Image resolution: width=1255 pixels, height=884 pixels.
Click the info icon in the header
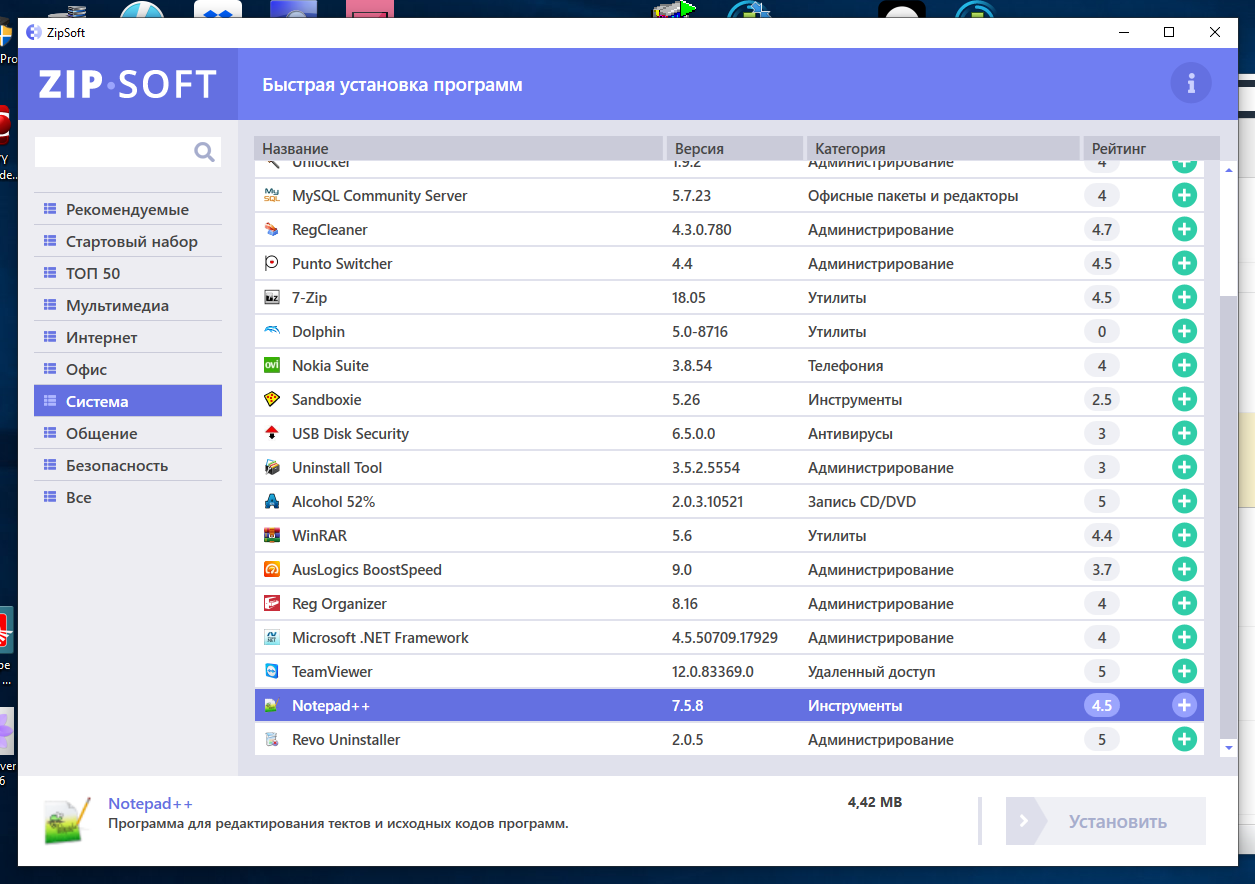[1190, 84]
